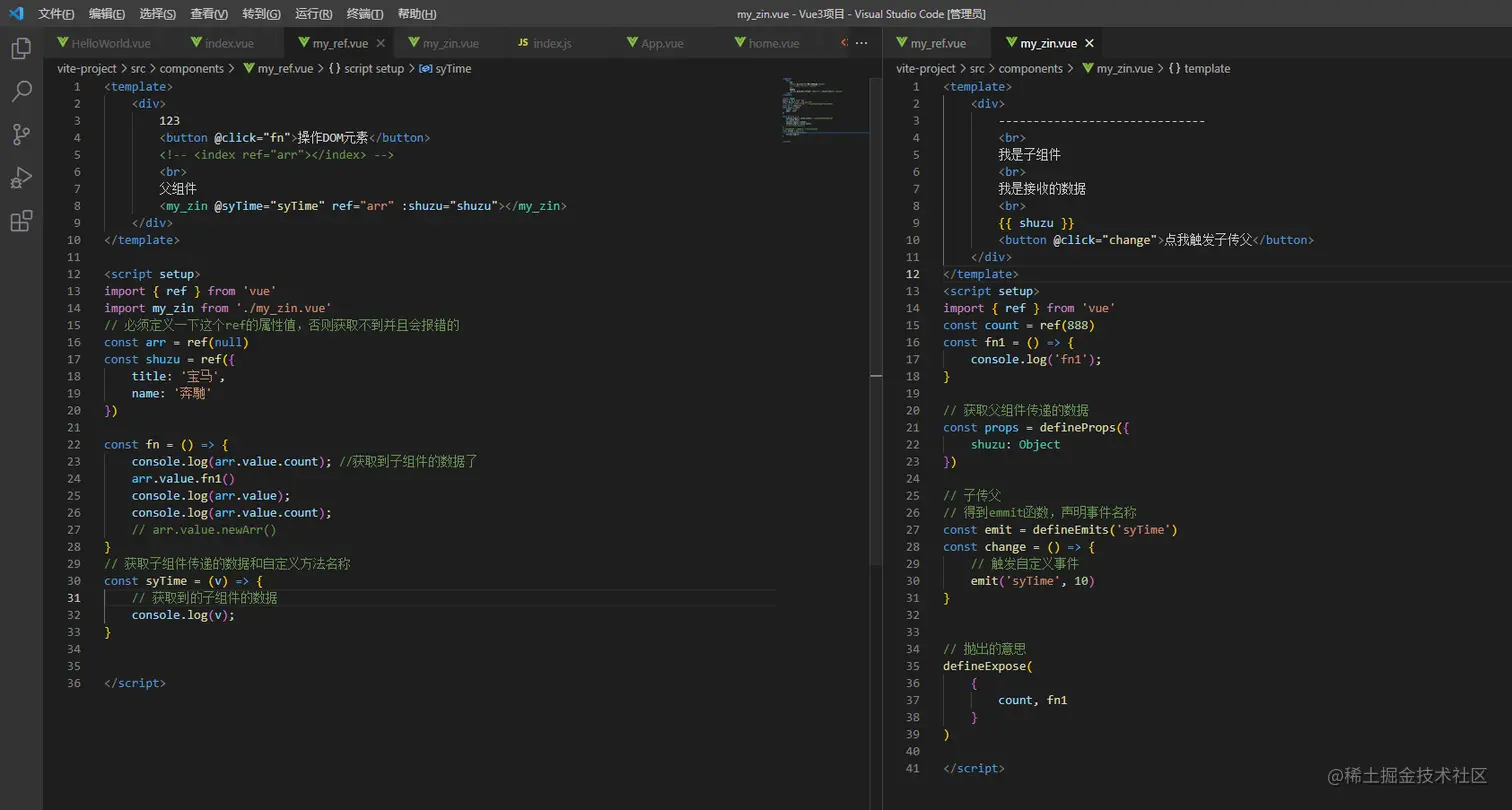Viewport: 1512px width, 810px height.
Task: Click 'const arr = ref(null)' line
Action: point(176,342)
